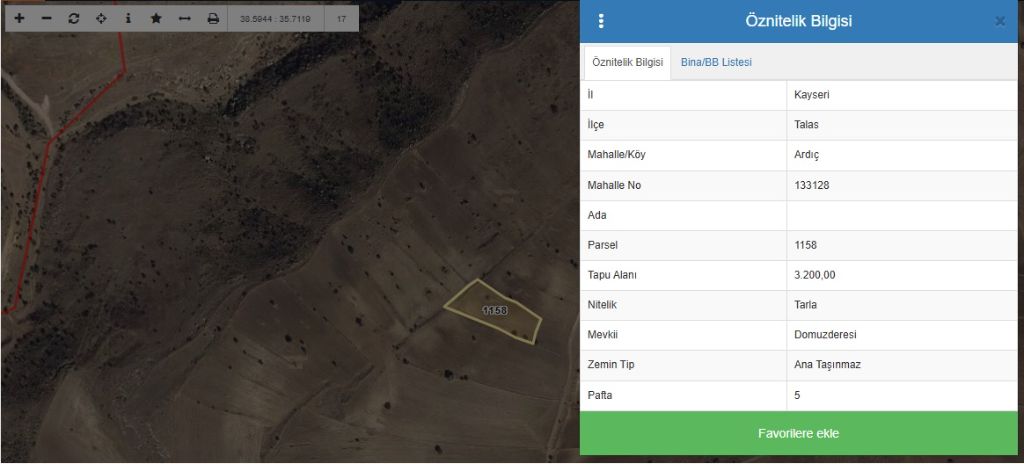
Task: Close the Öznitelik Bilgisi panel
Action: 1000,21
